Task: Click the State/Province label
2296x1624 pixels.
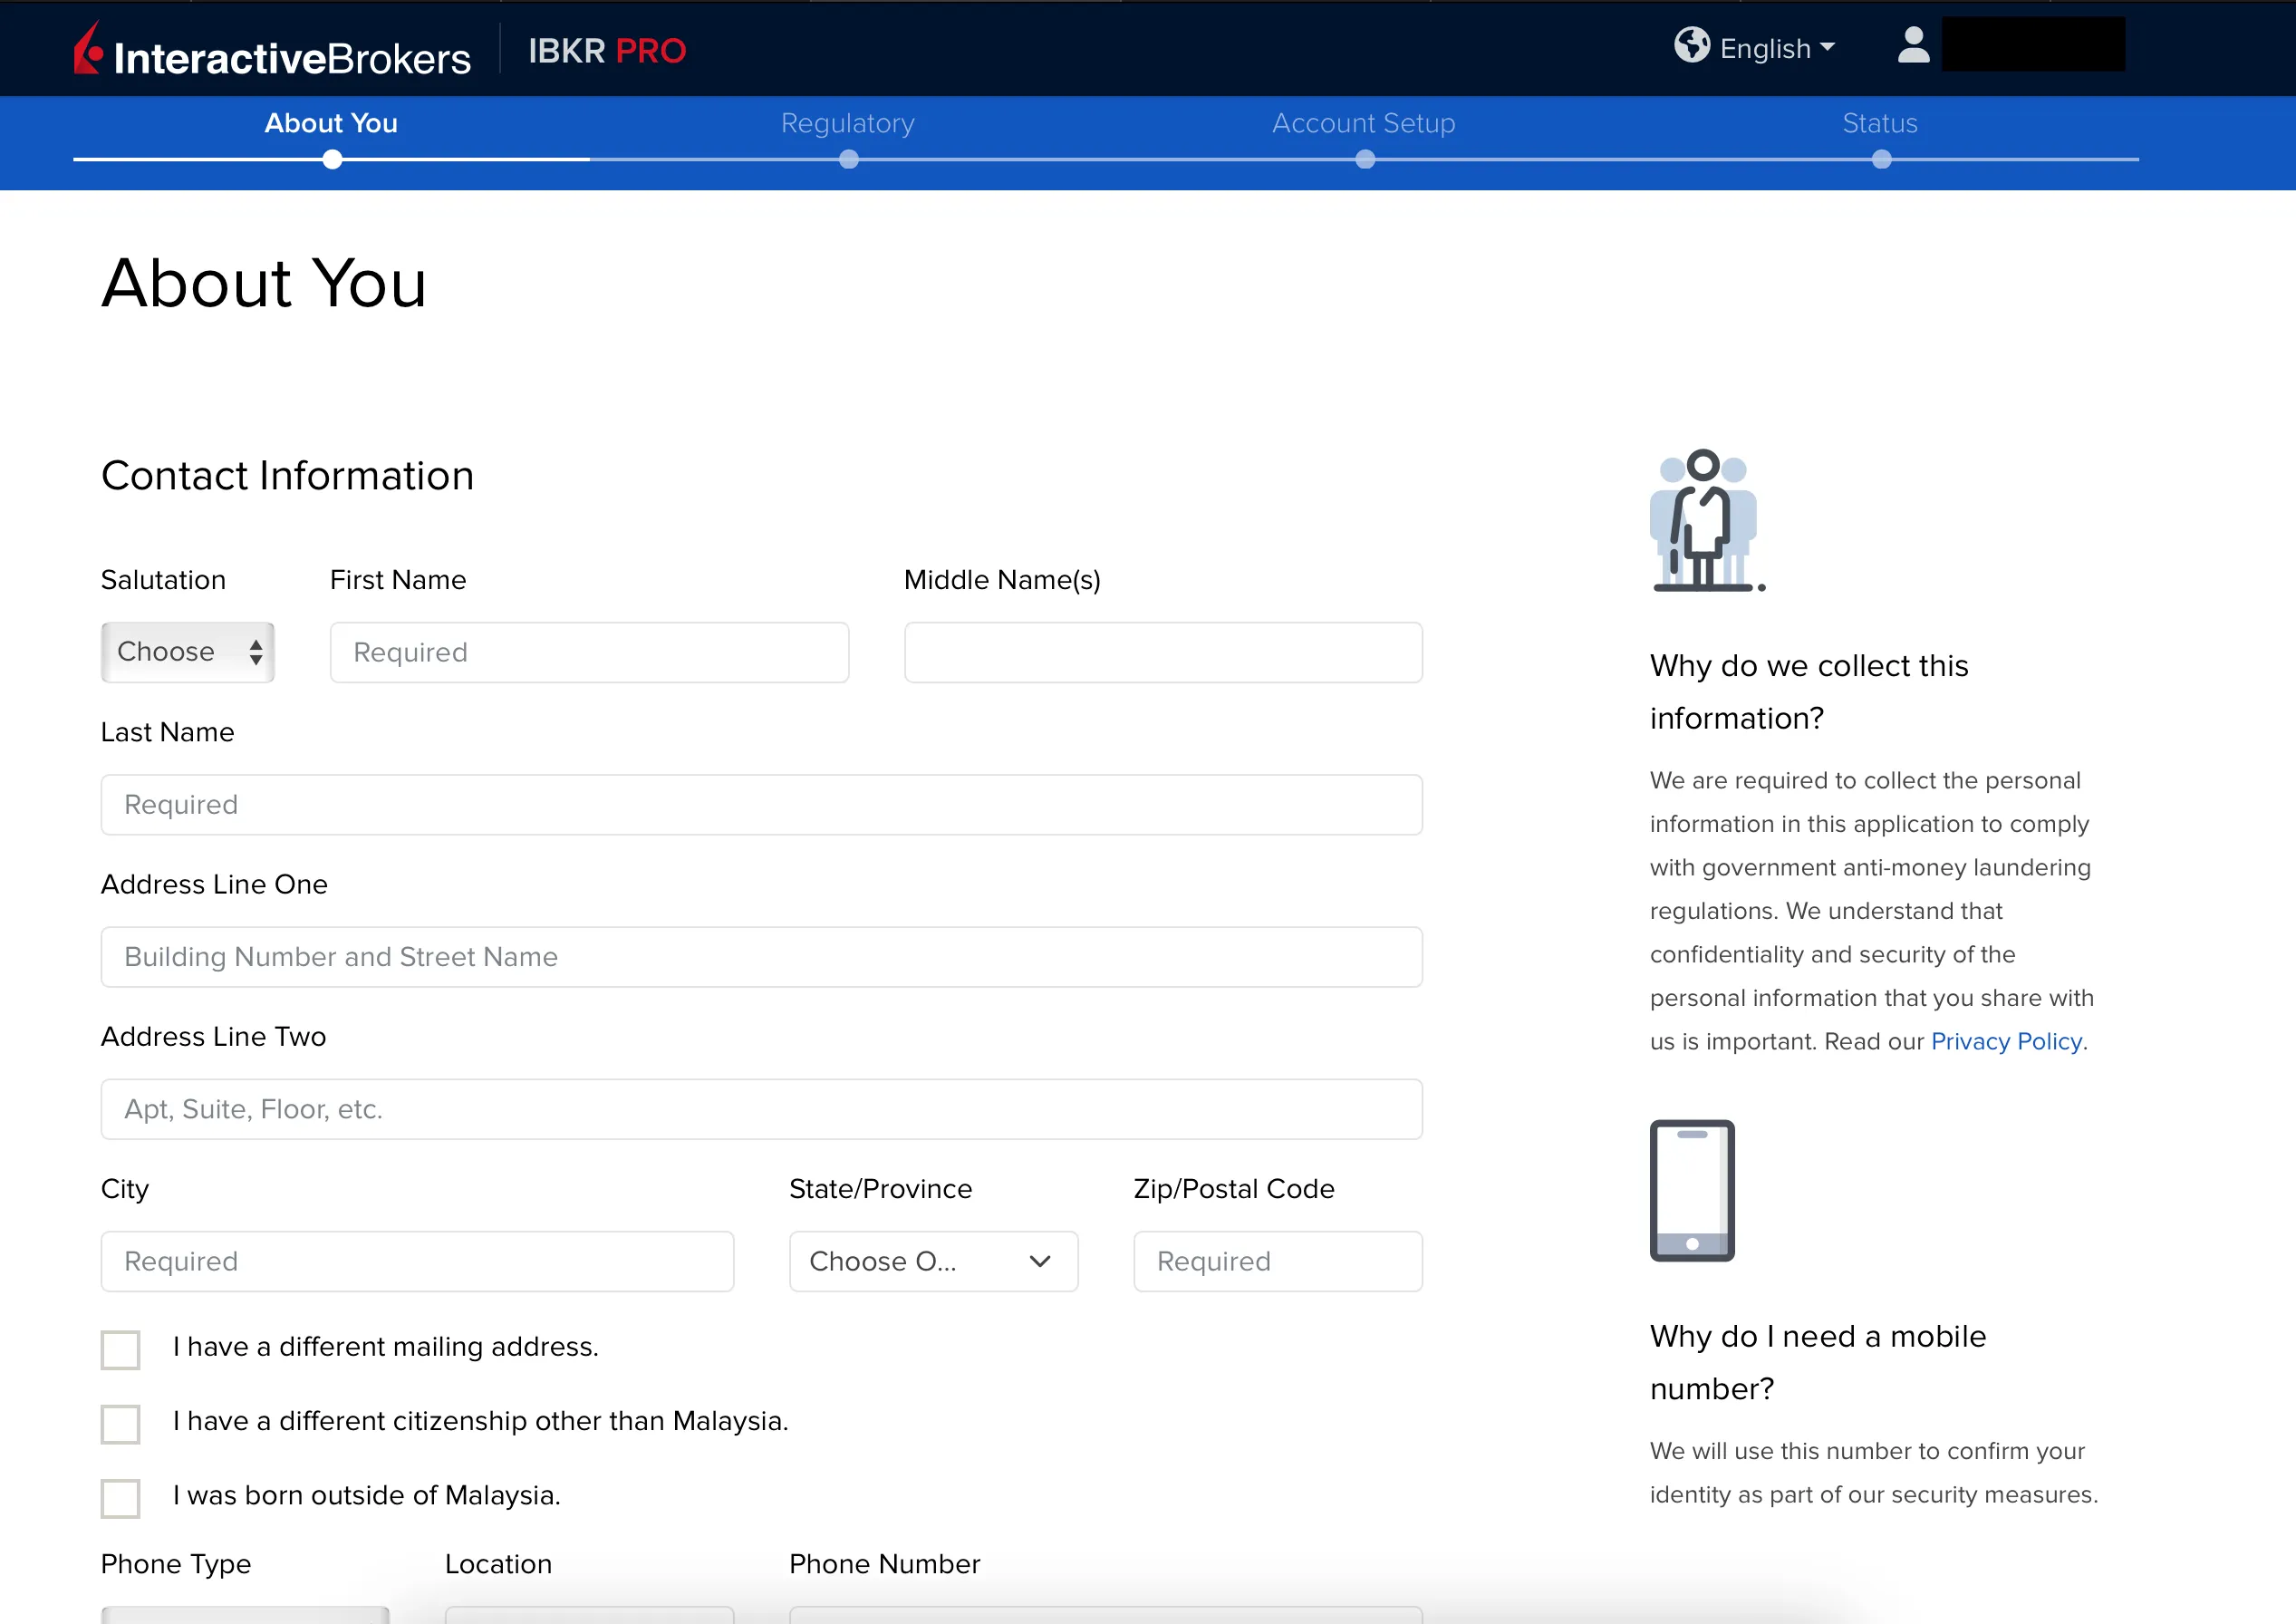Action: click(880, 1188)
